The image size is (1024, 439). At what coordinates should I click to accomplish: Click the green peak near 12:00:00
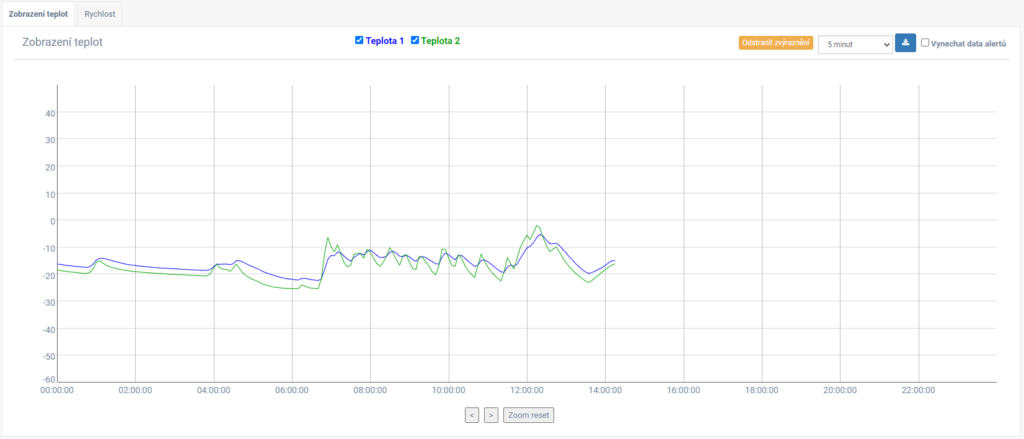(x=537, y=225)
